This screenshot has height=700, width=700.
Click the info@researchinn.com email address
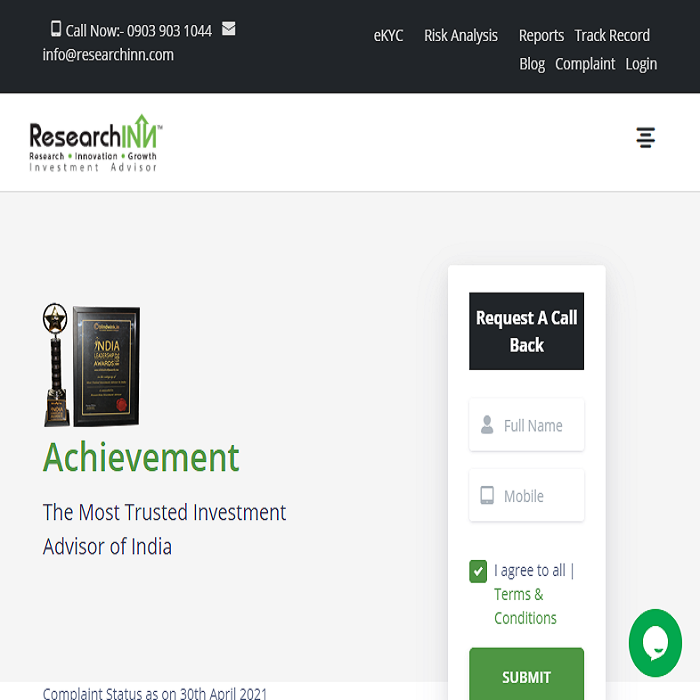click(x=108, y=55)
